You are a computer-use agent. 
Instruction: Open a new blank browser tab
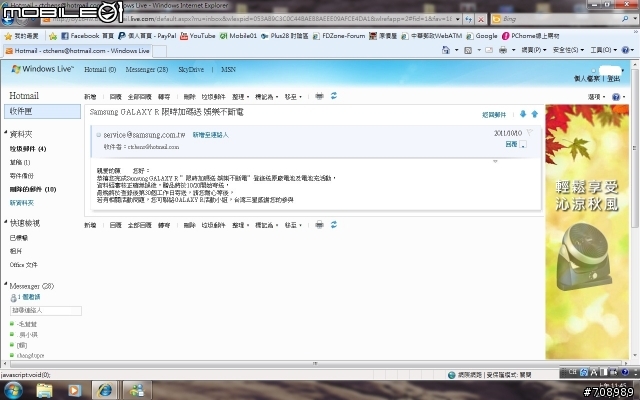(159, 51)
